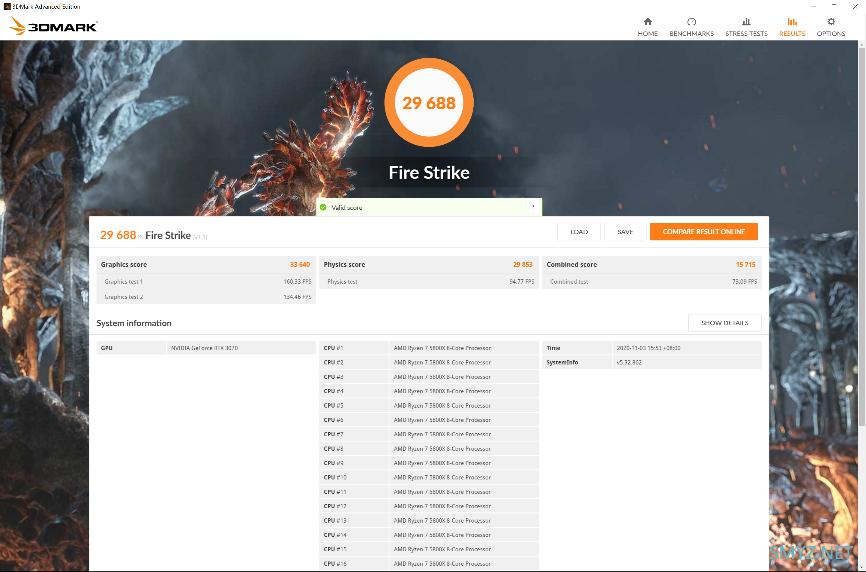Image resolution: width=866 pixels, height=572 pixels.
Task: Select the SystemInfo version row
Action: click(x=652, y=362)
